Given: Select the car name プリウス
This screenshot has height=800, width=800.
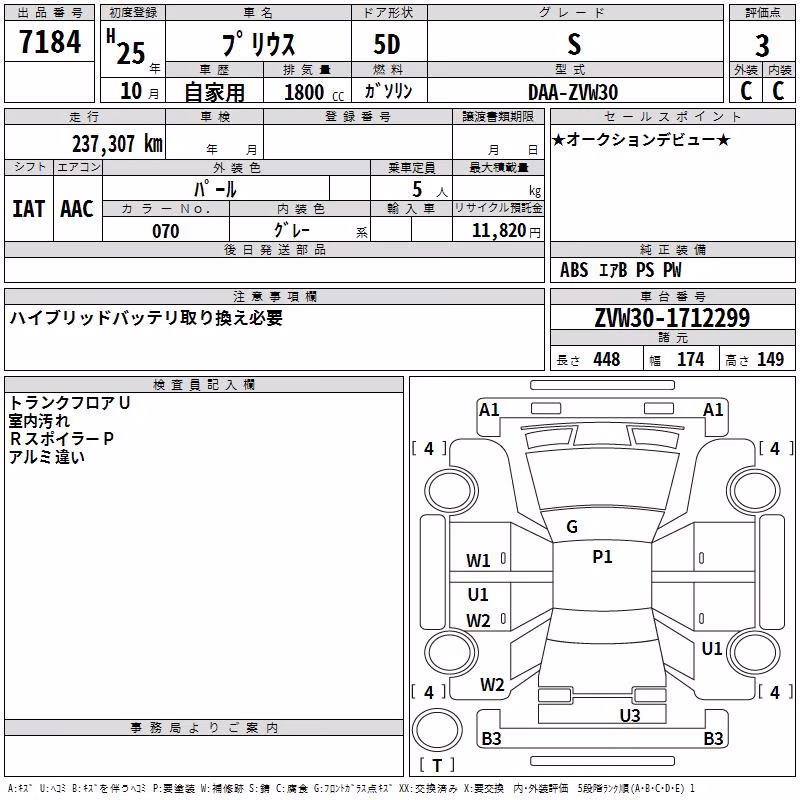Looking at the screenshot, I should 259,44.
